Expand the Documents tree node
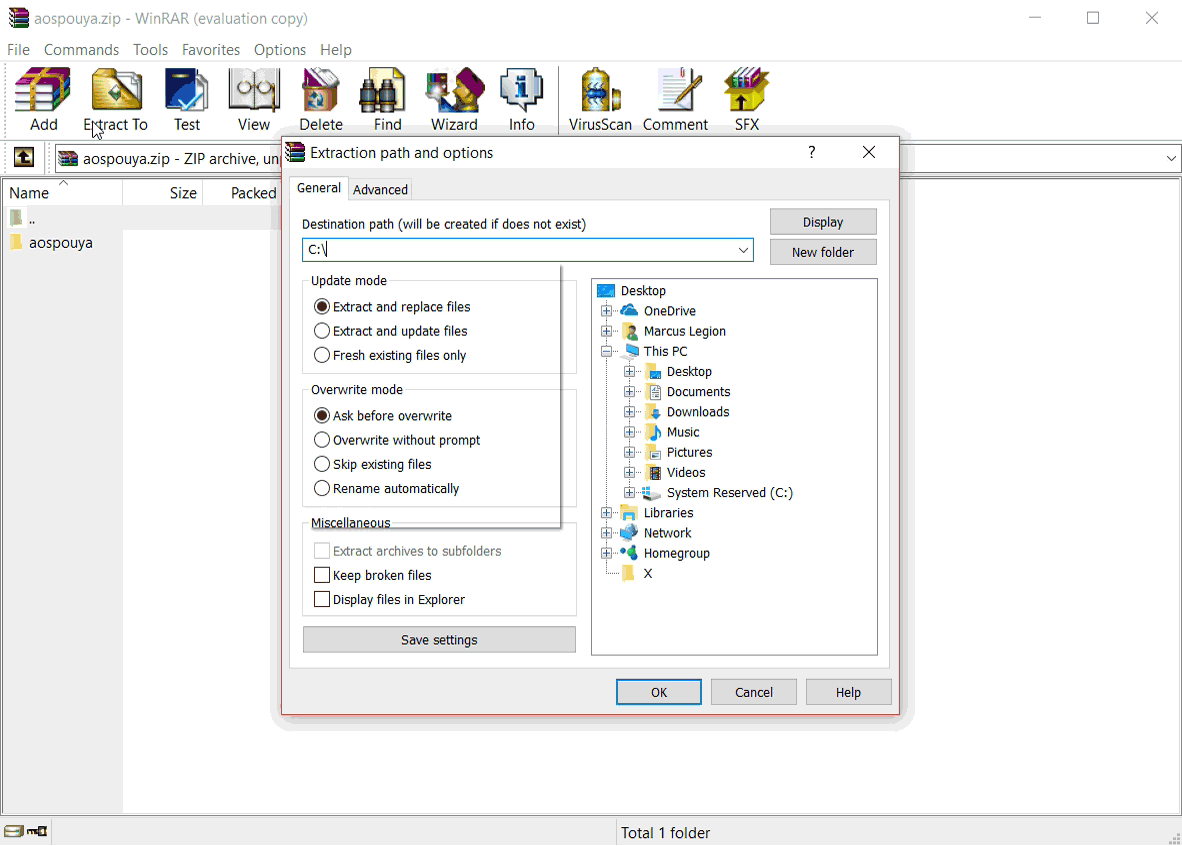 click(629, 392)
